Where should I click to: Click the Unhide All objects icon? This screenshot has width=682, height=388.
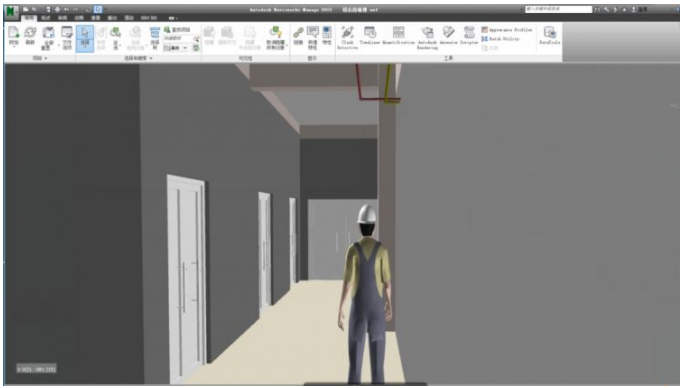point(276,32)
